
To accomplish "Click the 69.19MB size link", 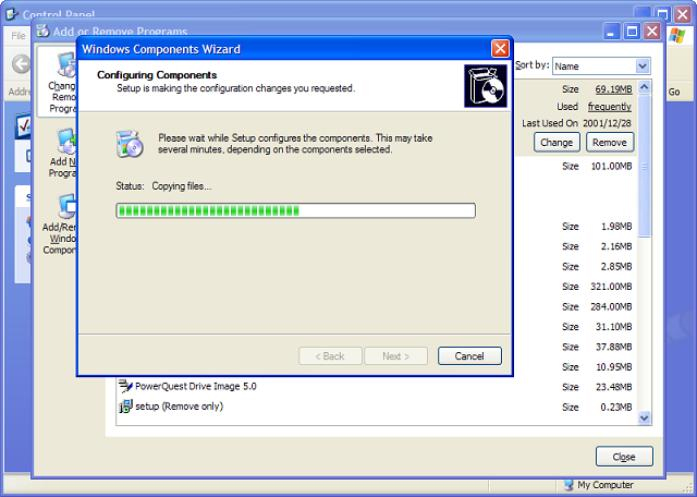I will (613, 90).
